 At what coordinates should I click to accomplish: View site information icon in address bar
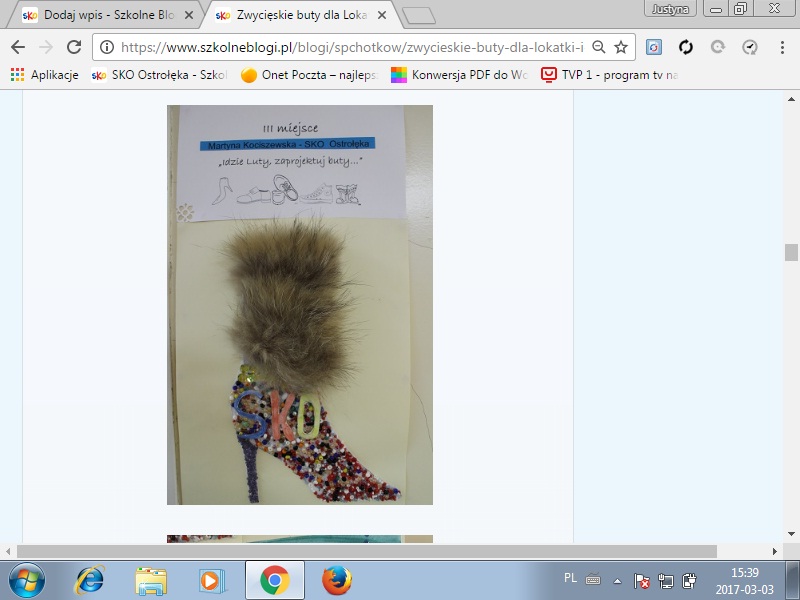pyautogui.click(x=107, y=47)
